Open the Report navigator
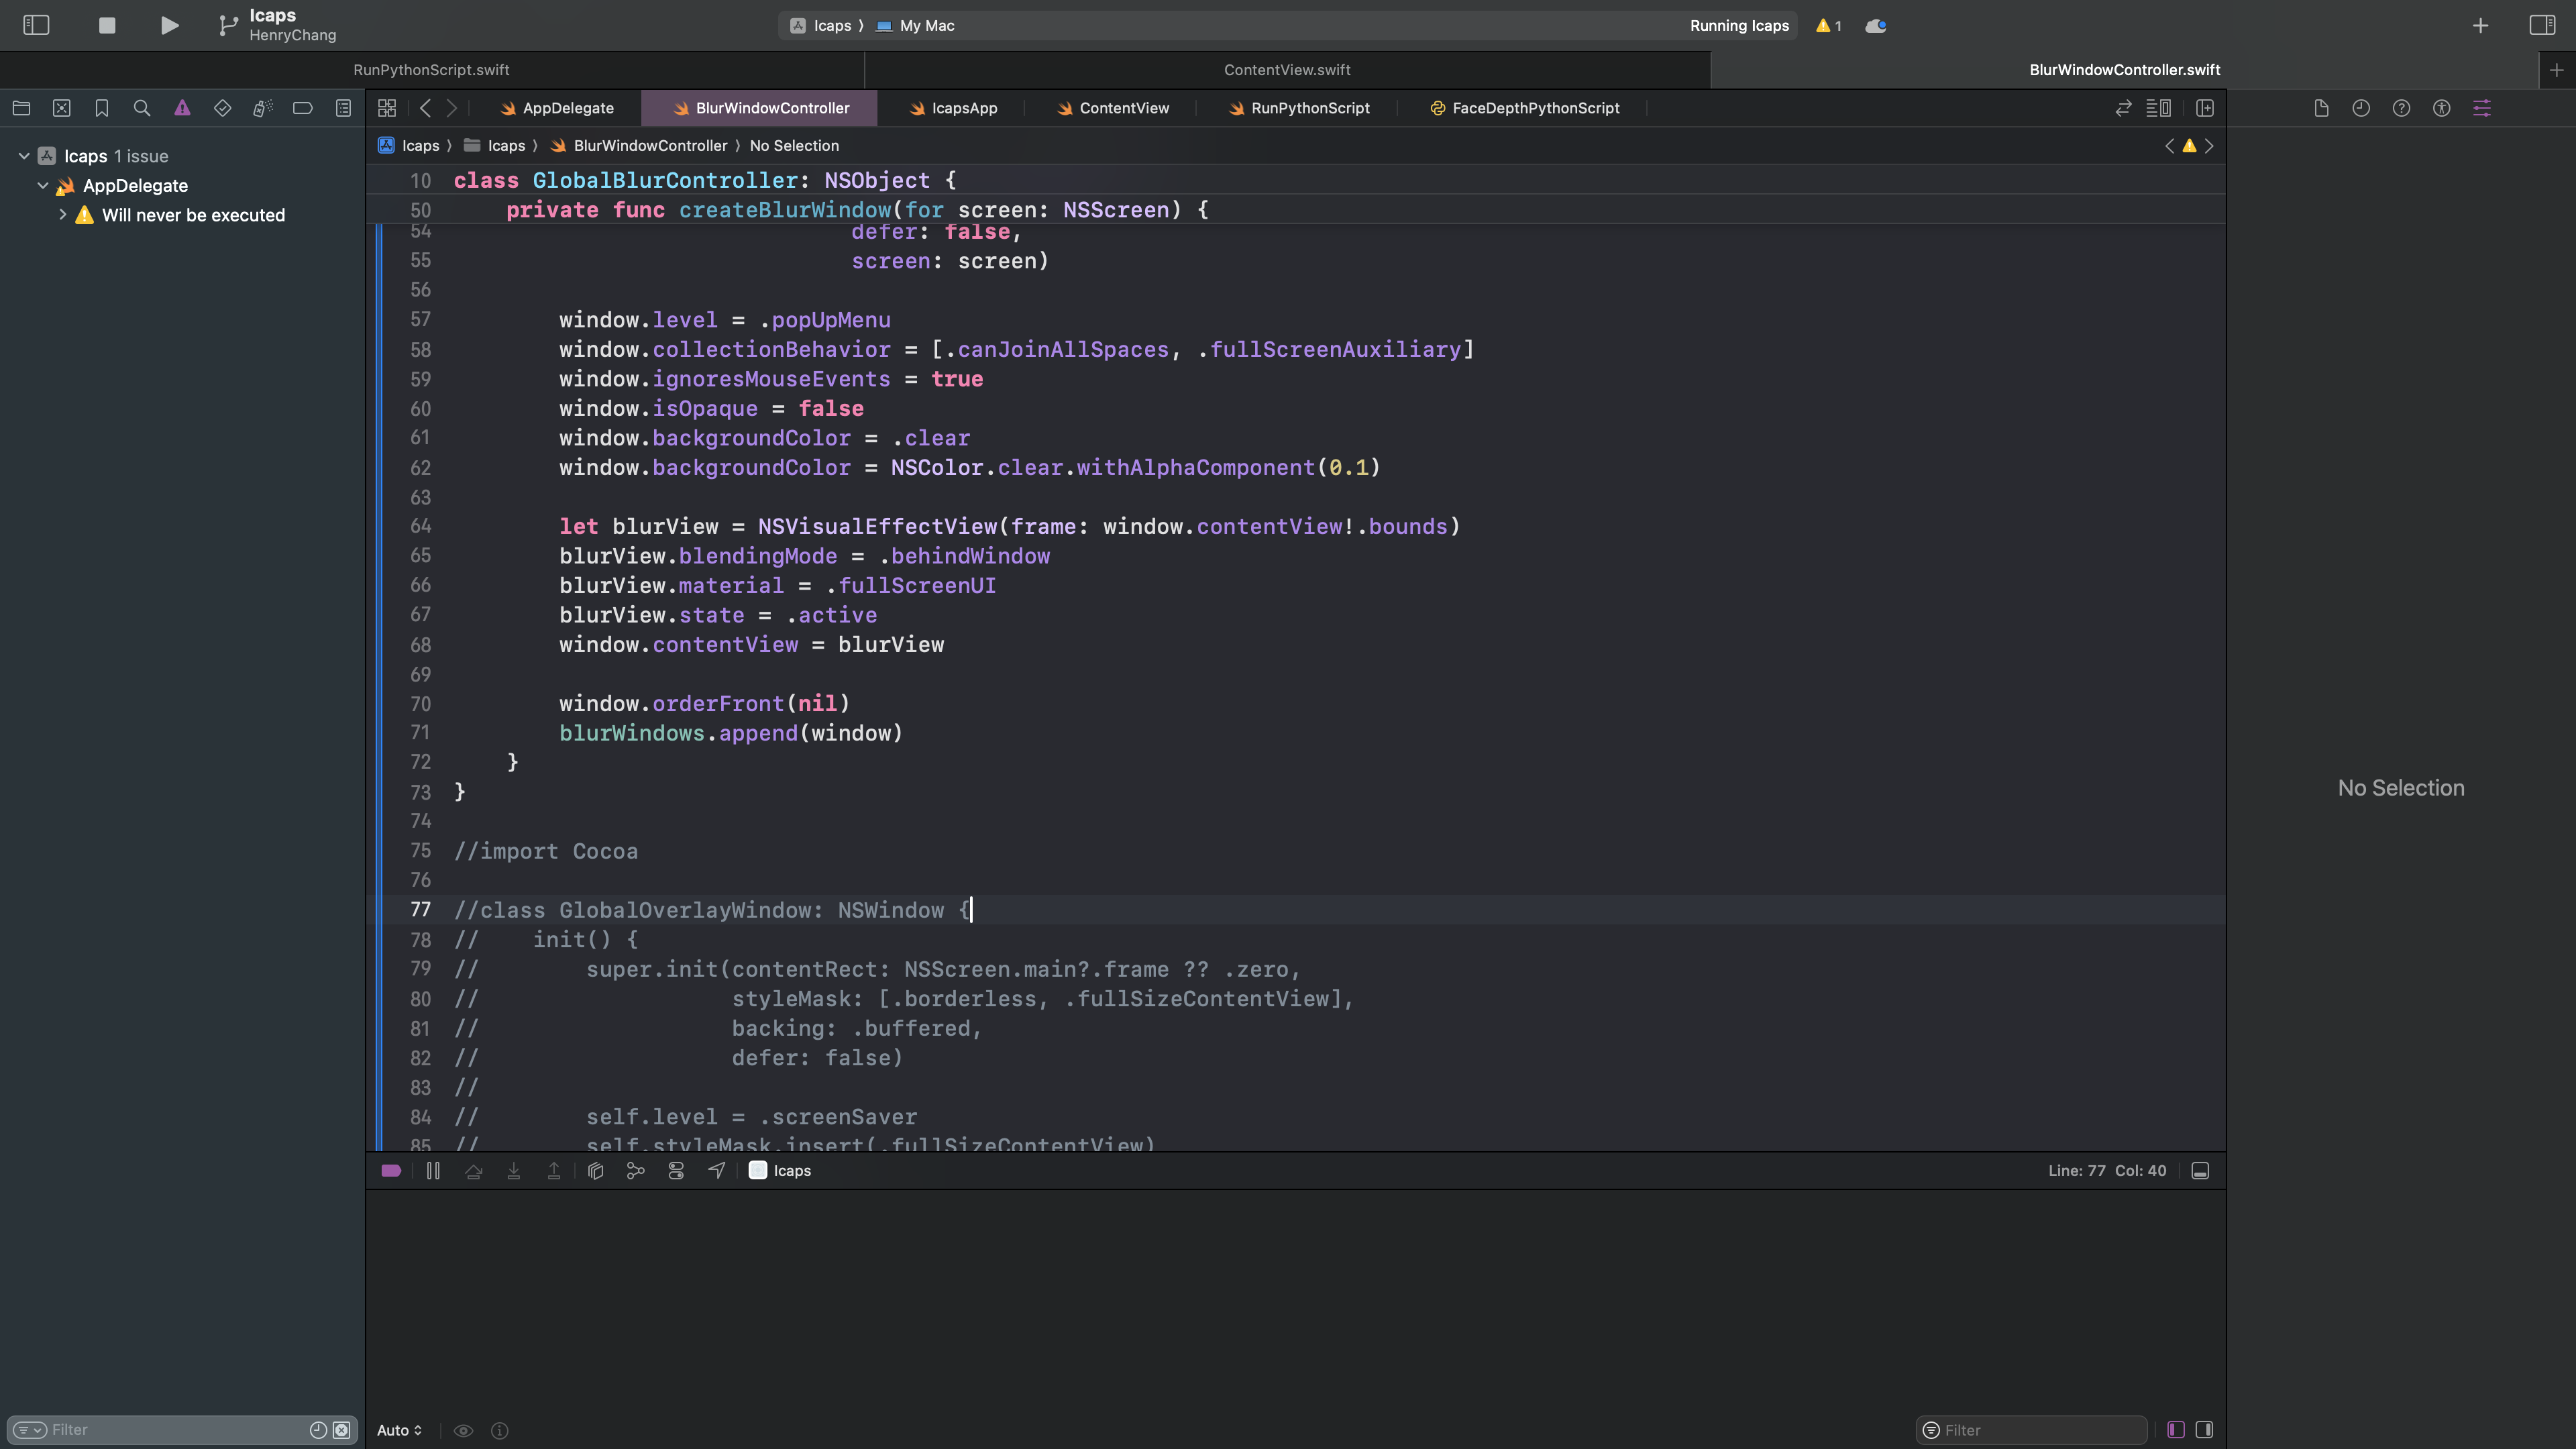Screen dimensions: 2576x1449 343,108
